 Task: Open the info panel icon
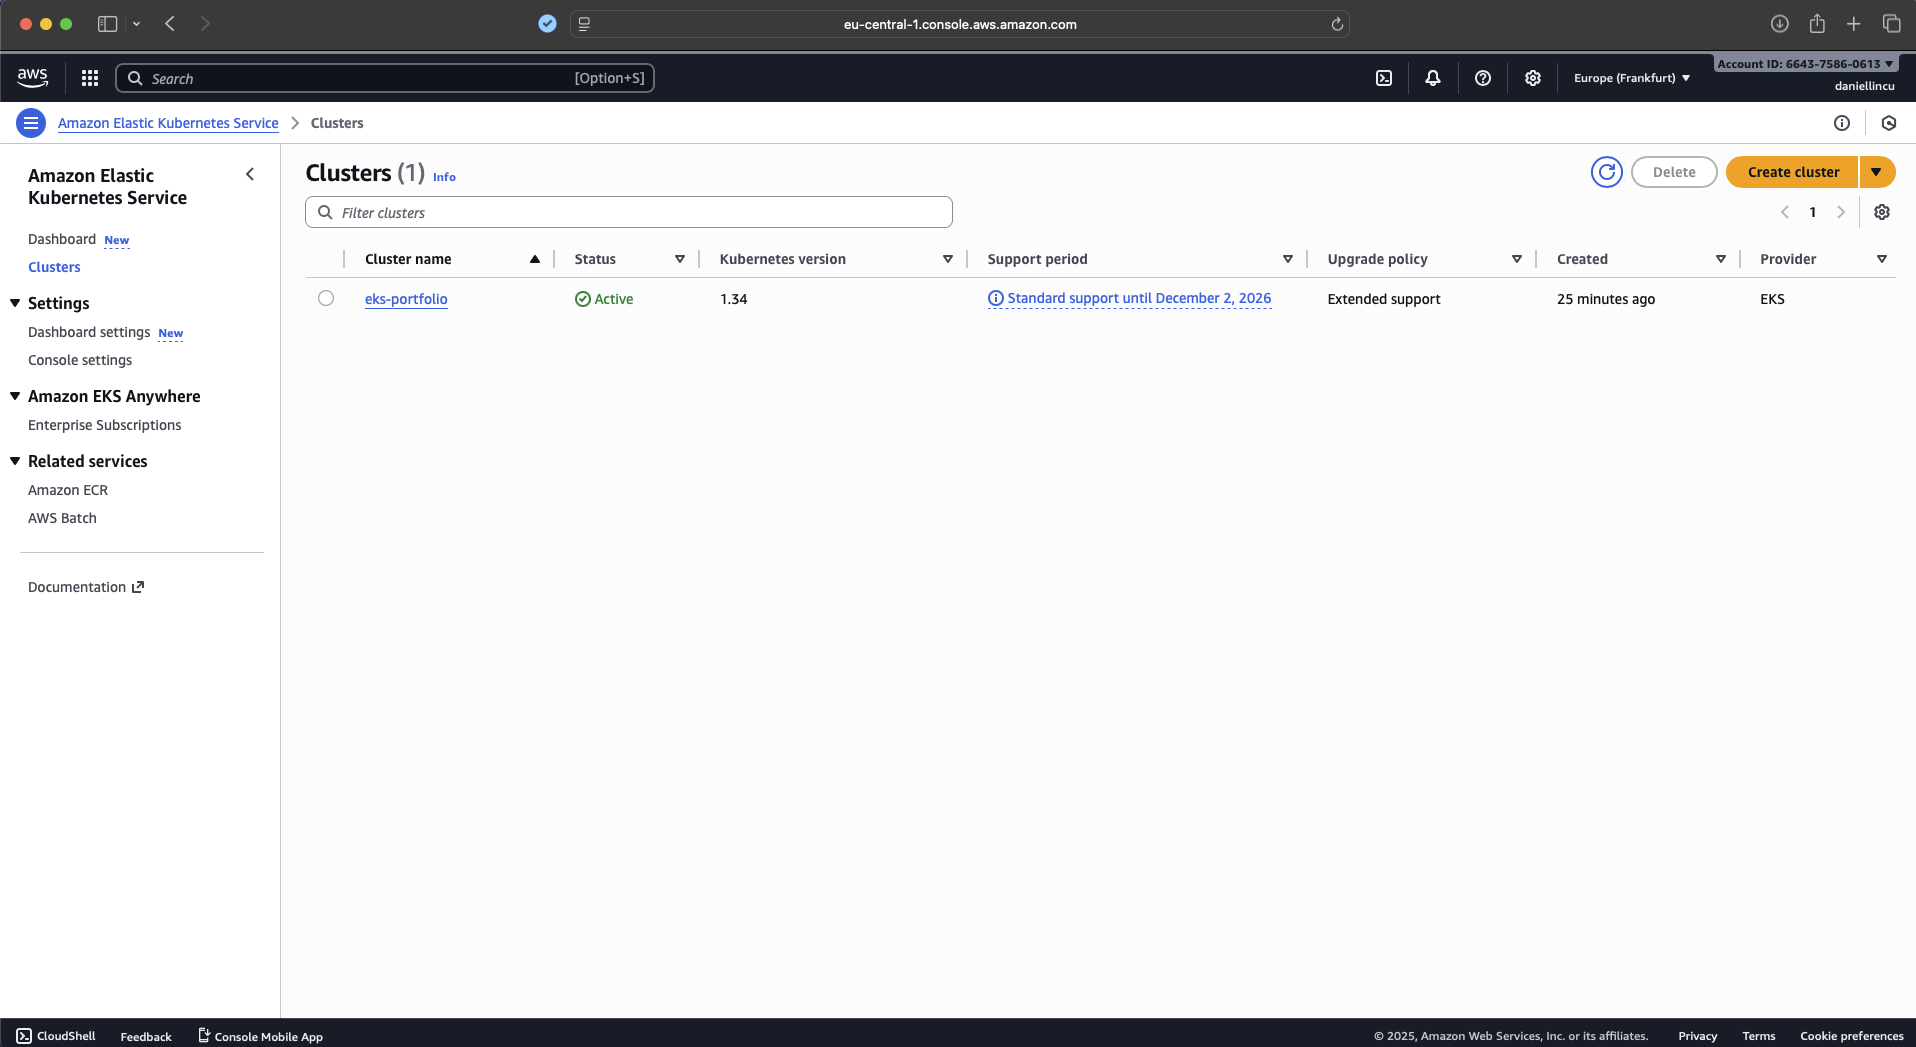point(1842,123)
